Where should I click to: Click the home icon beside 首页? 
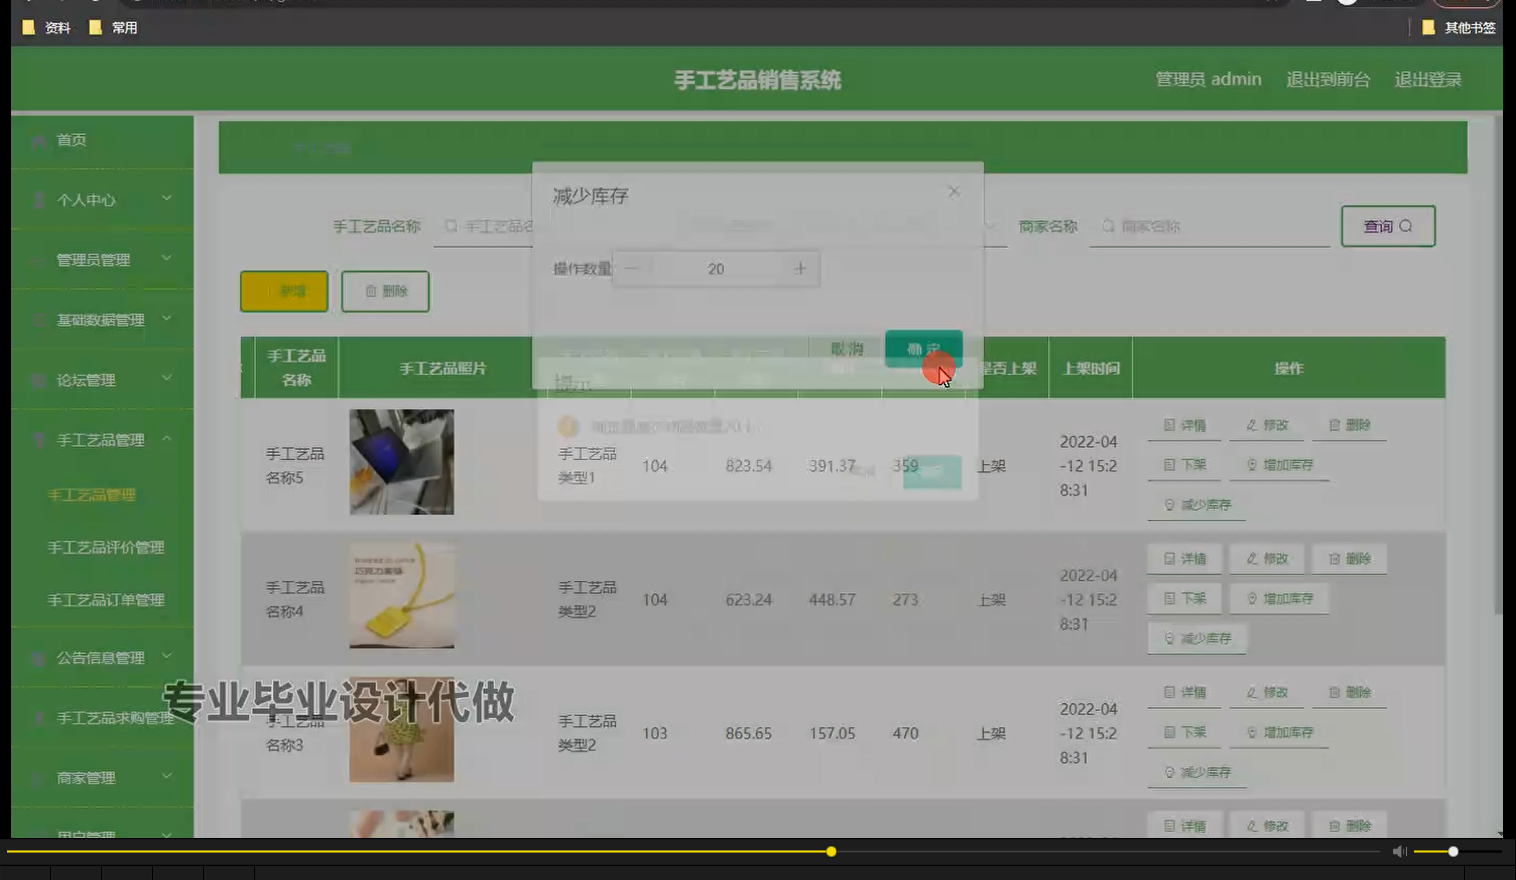point(36,140)
